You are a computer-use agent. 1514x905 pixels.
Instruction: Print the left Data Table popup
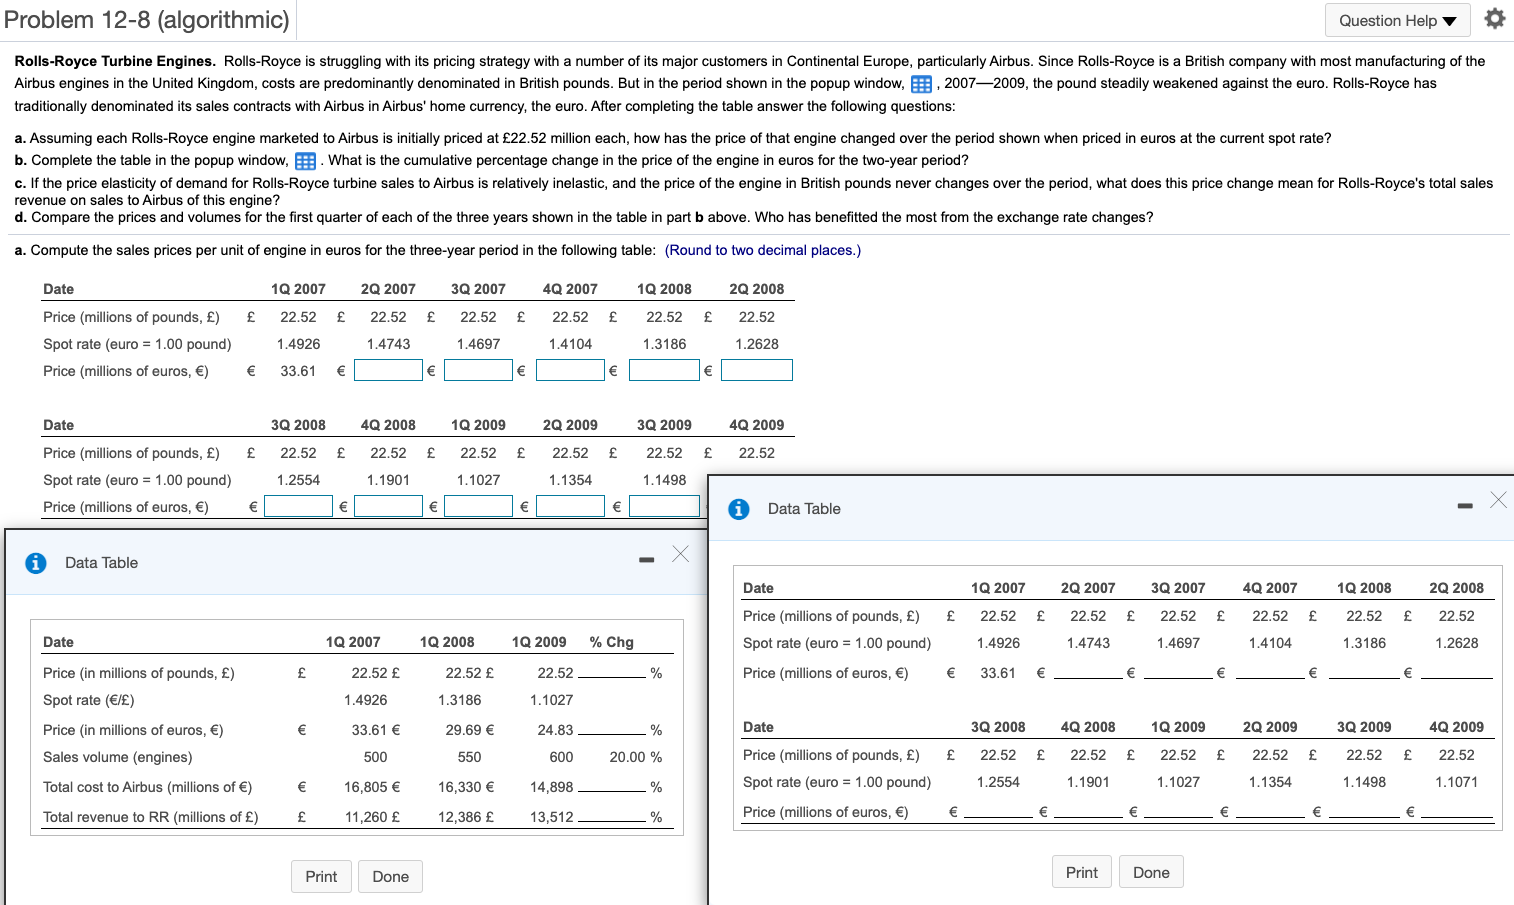click(321, 877)
